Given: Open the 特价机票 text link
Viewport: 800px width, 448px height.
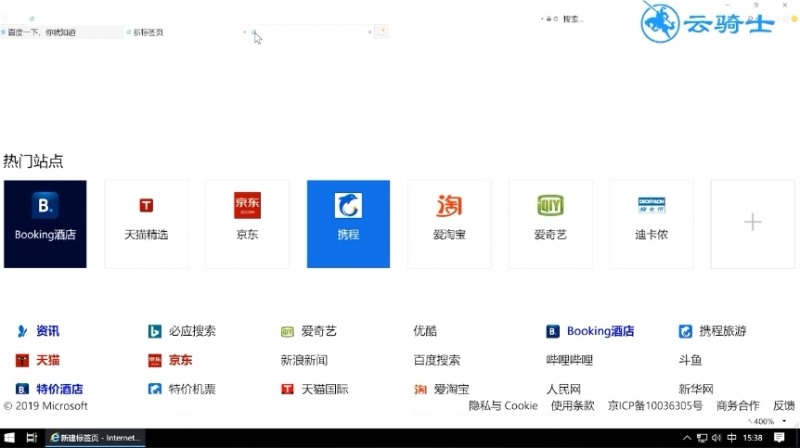Looking at the screenshot, I should (x=192, y=389).
